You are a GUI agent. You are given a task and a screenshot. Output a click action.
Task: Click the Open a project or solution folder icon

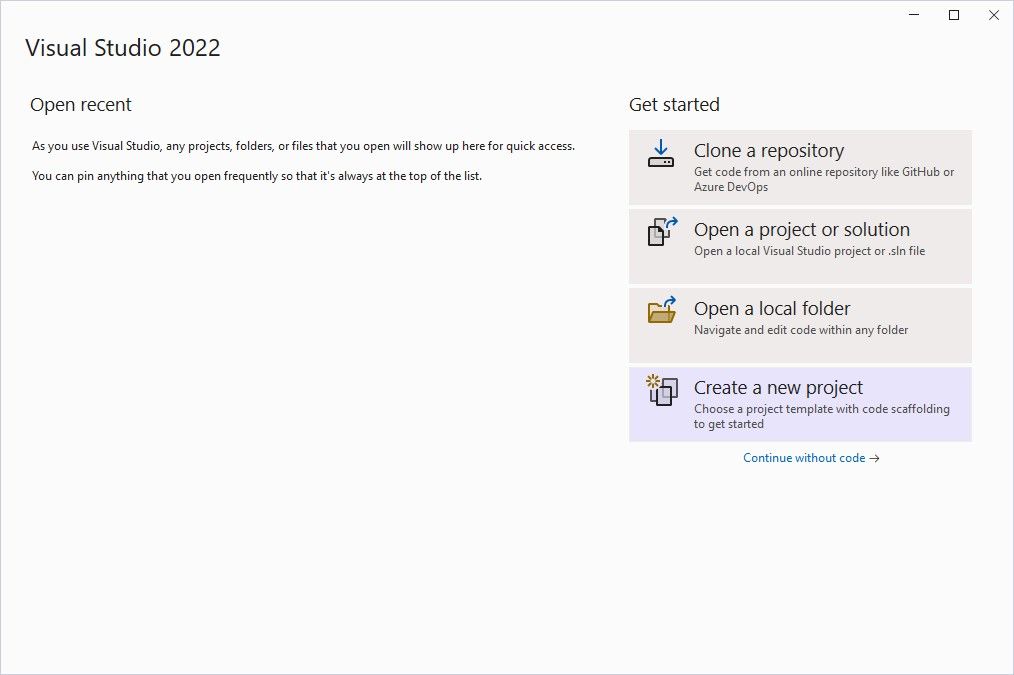[660, 232]
